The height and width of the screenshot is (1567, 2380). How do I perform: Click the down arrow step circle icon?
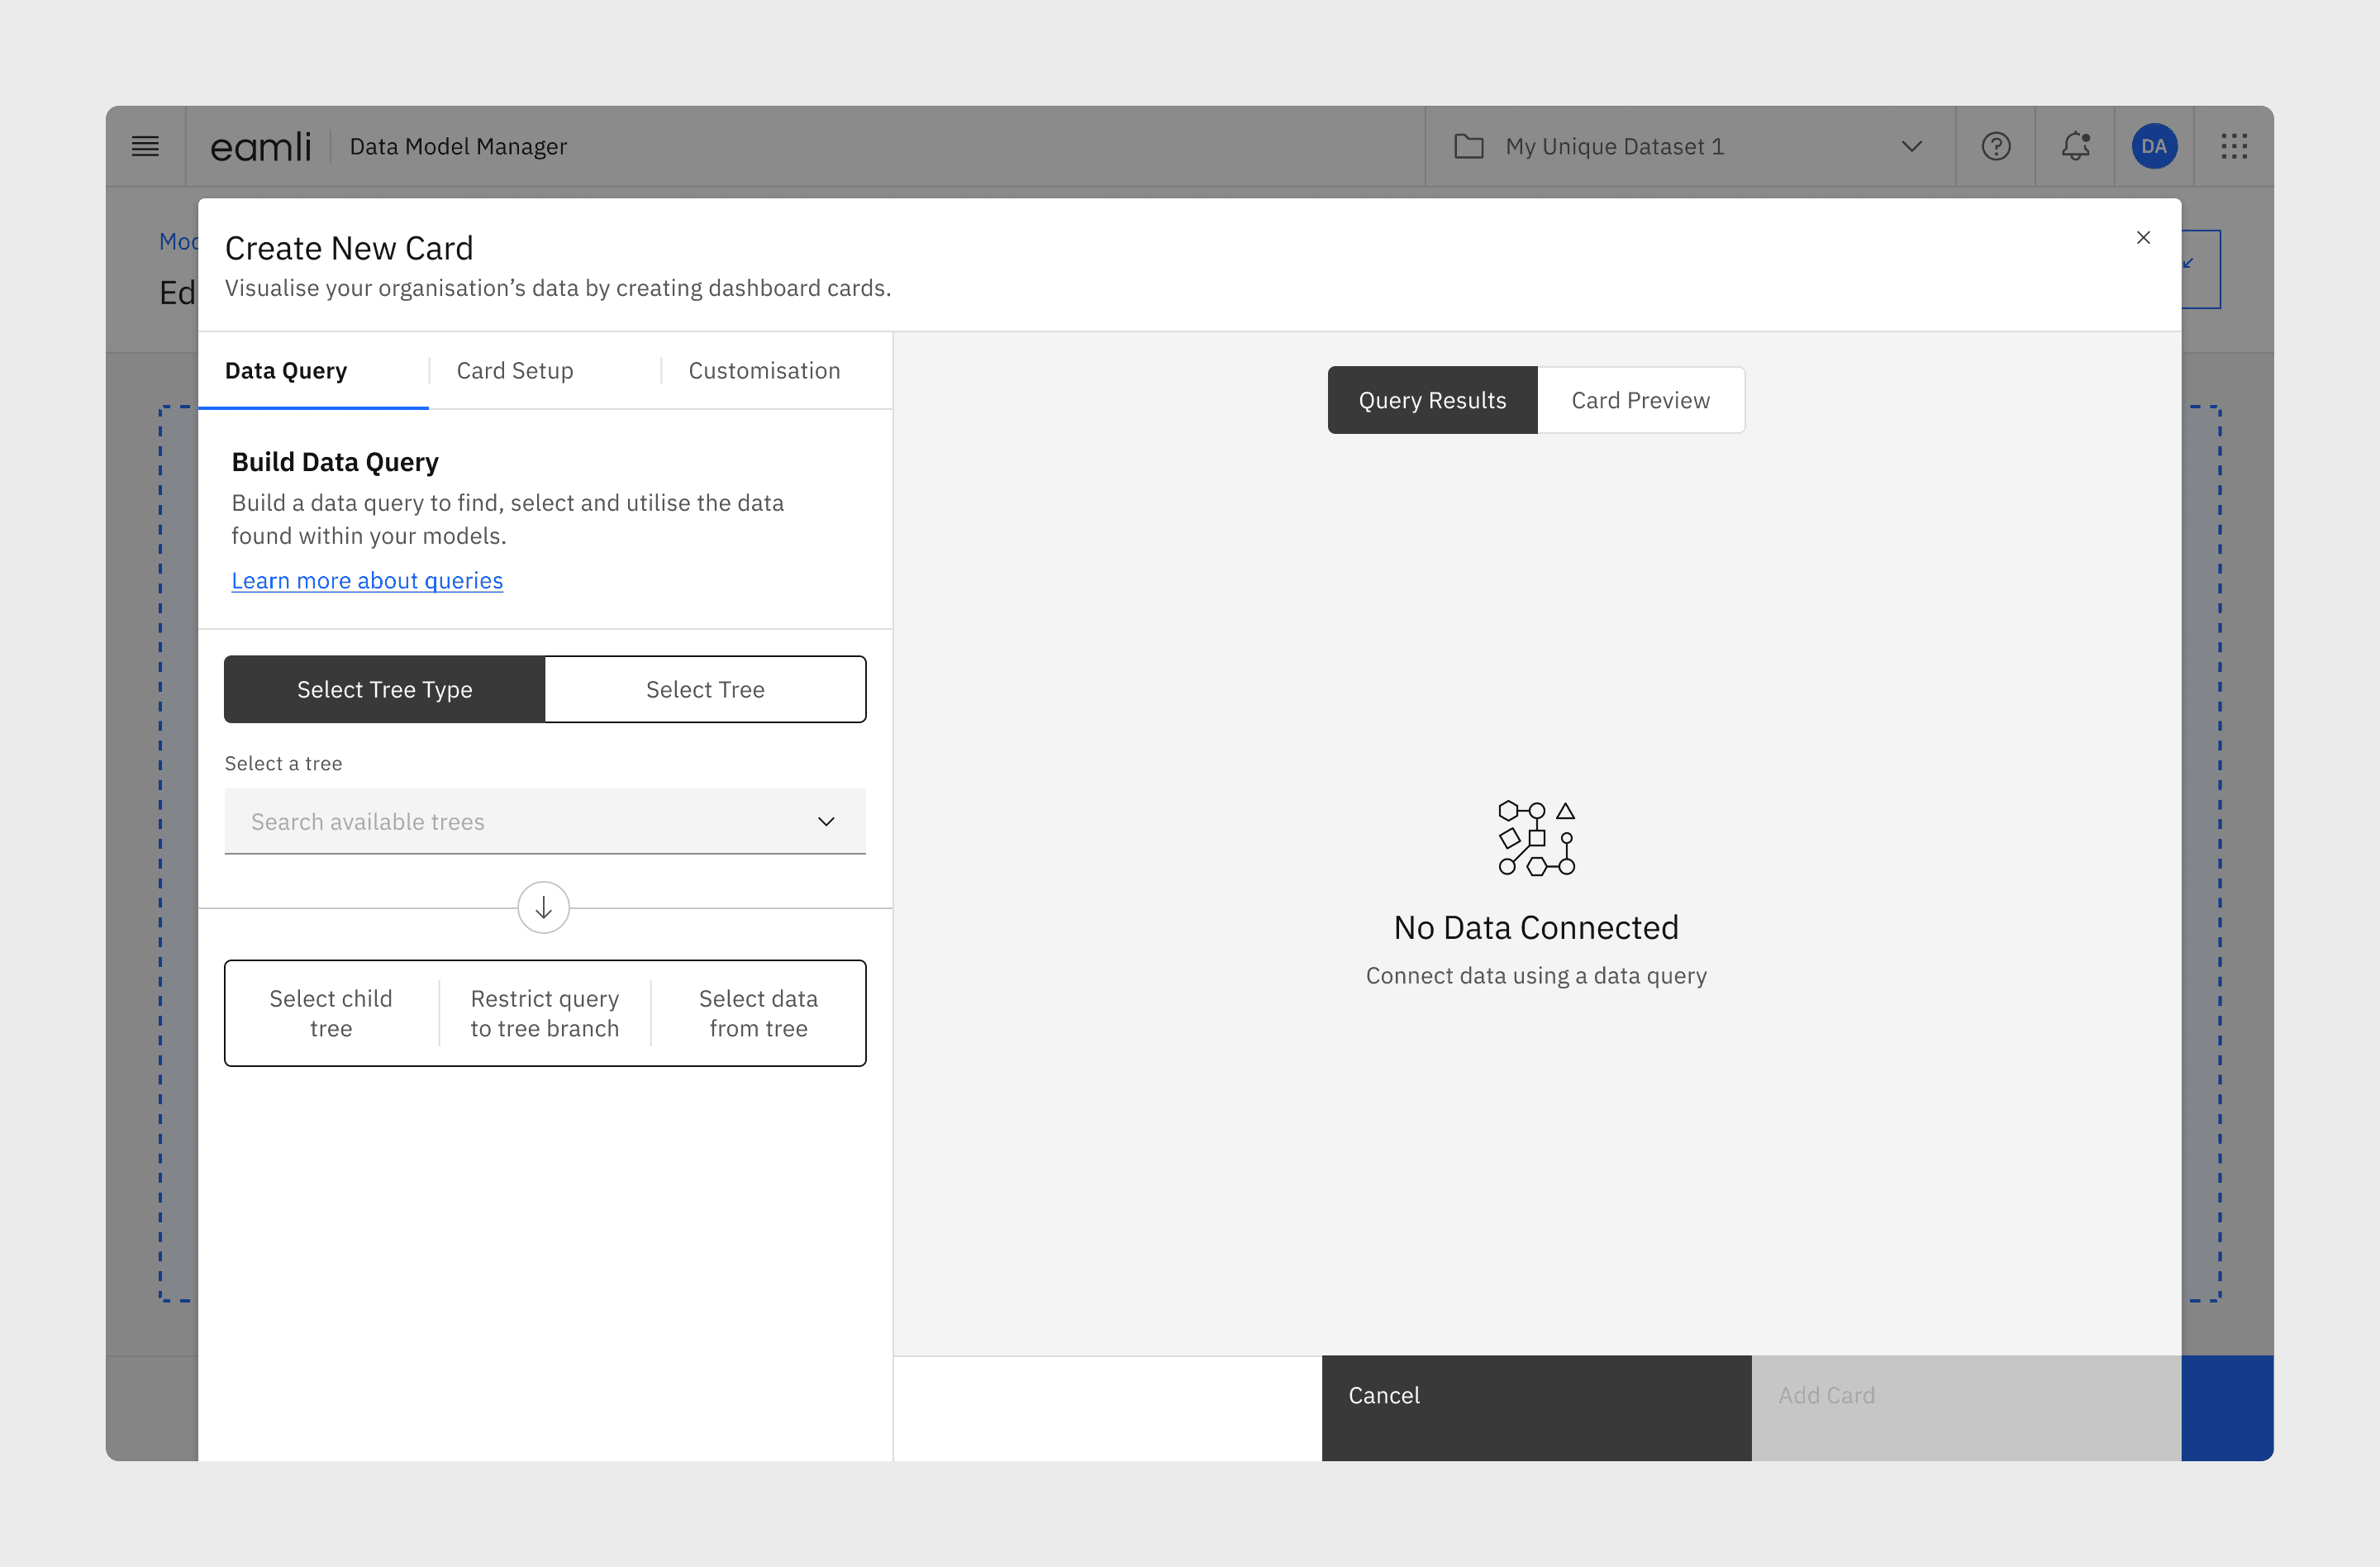(543, 907)
